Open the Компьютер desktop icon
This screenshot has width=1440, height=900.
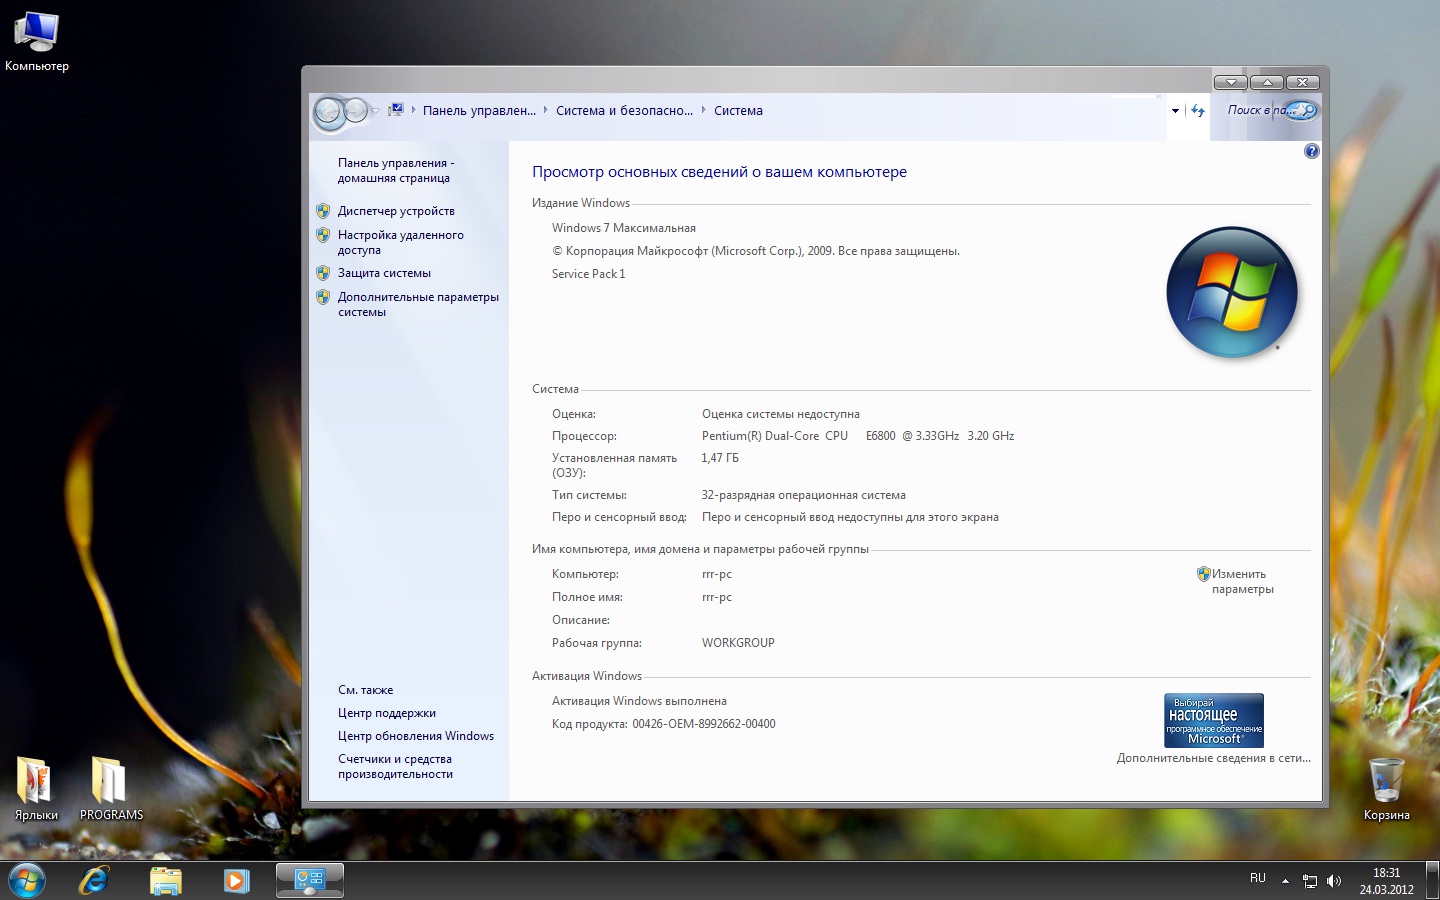click(36, 40)
